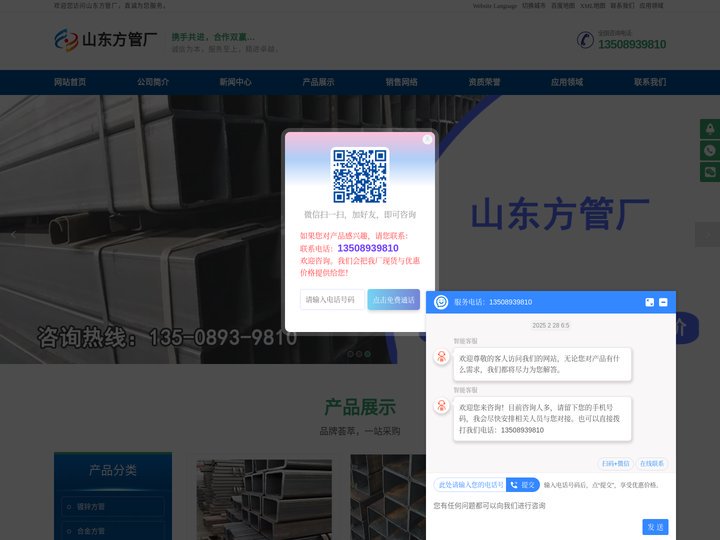720x540 pixels.
Task: Close the WeChat QR code popup
Action: click(x=428, y=139)
